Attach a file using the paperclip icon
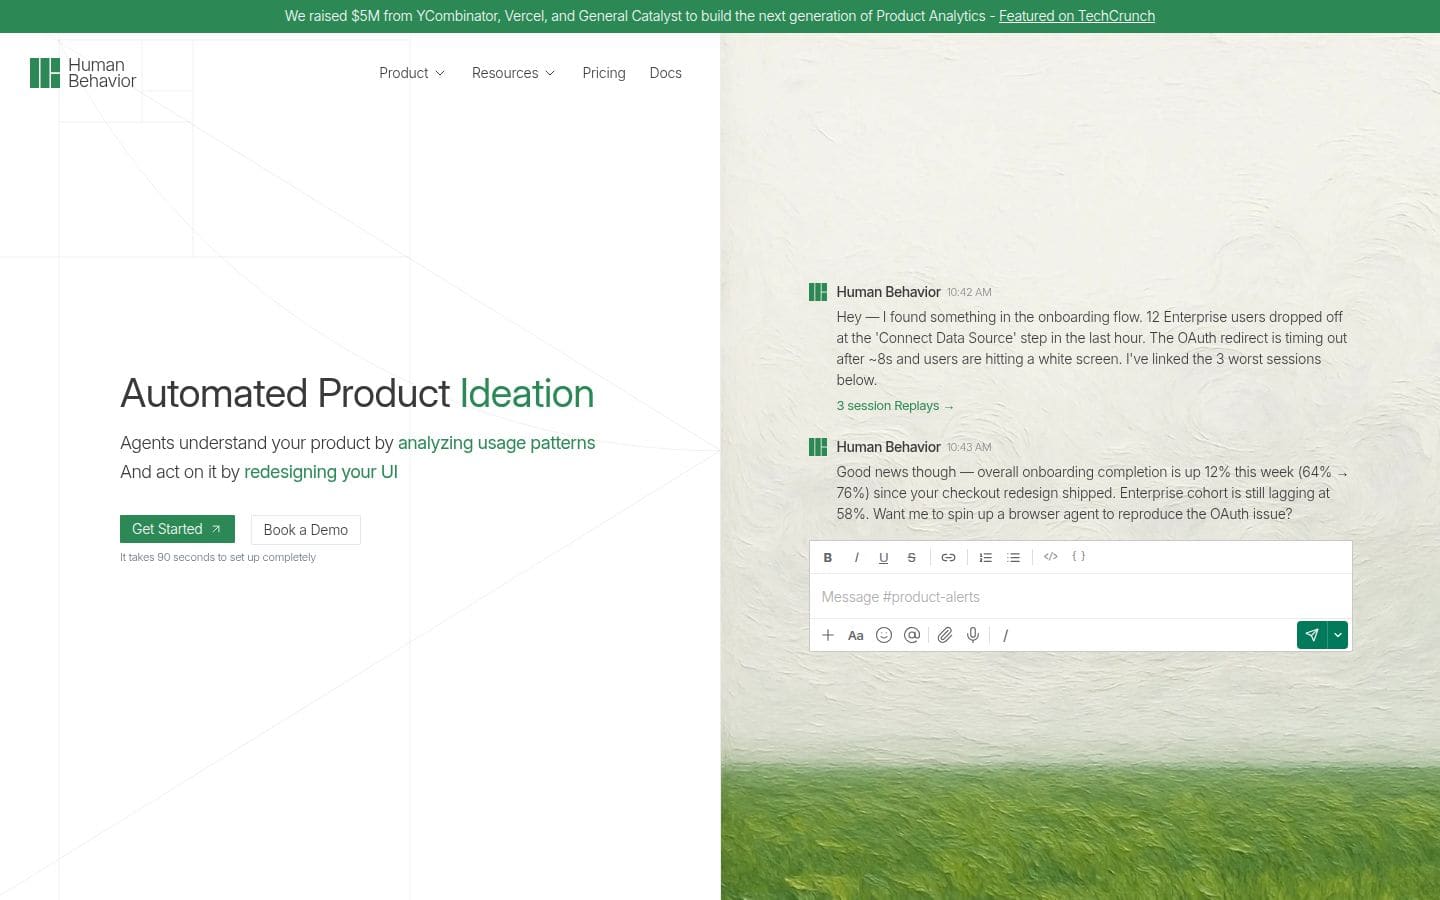This screenshot has height=900, width=1440. click(x=945, y=635)
